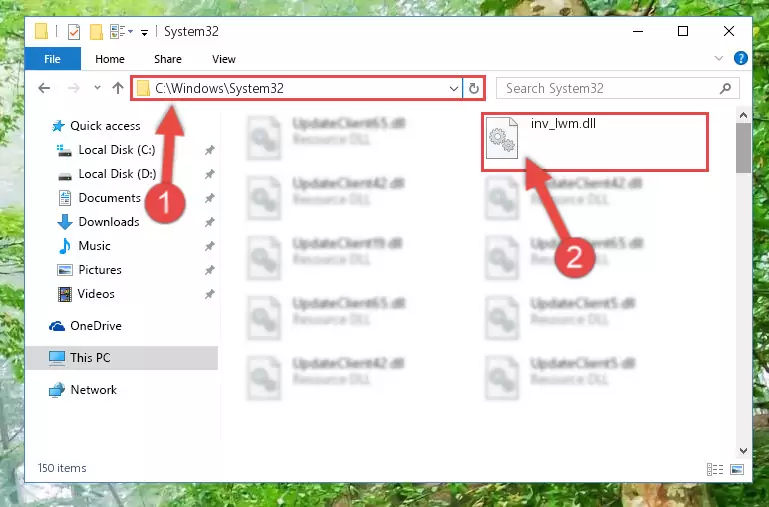Open the Customize Quick Access Toolbar arrow

click(x=144, y=33)
